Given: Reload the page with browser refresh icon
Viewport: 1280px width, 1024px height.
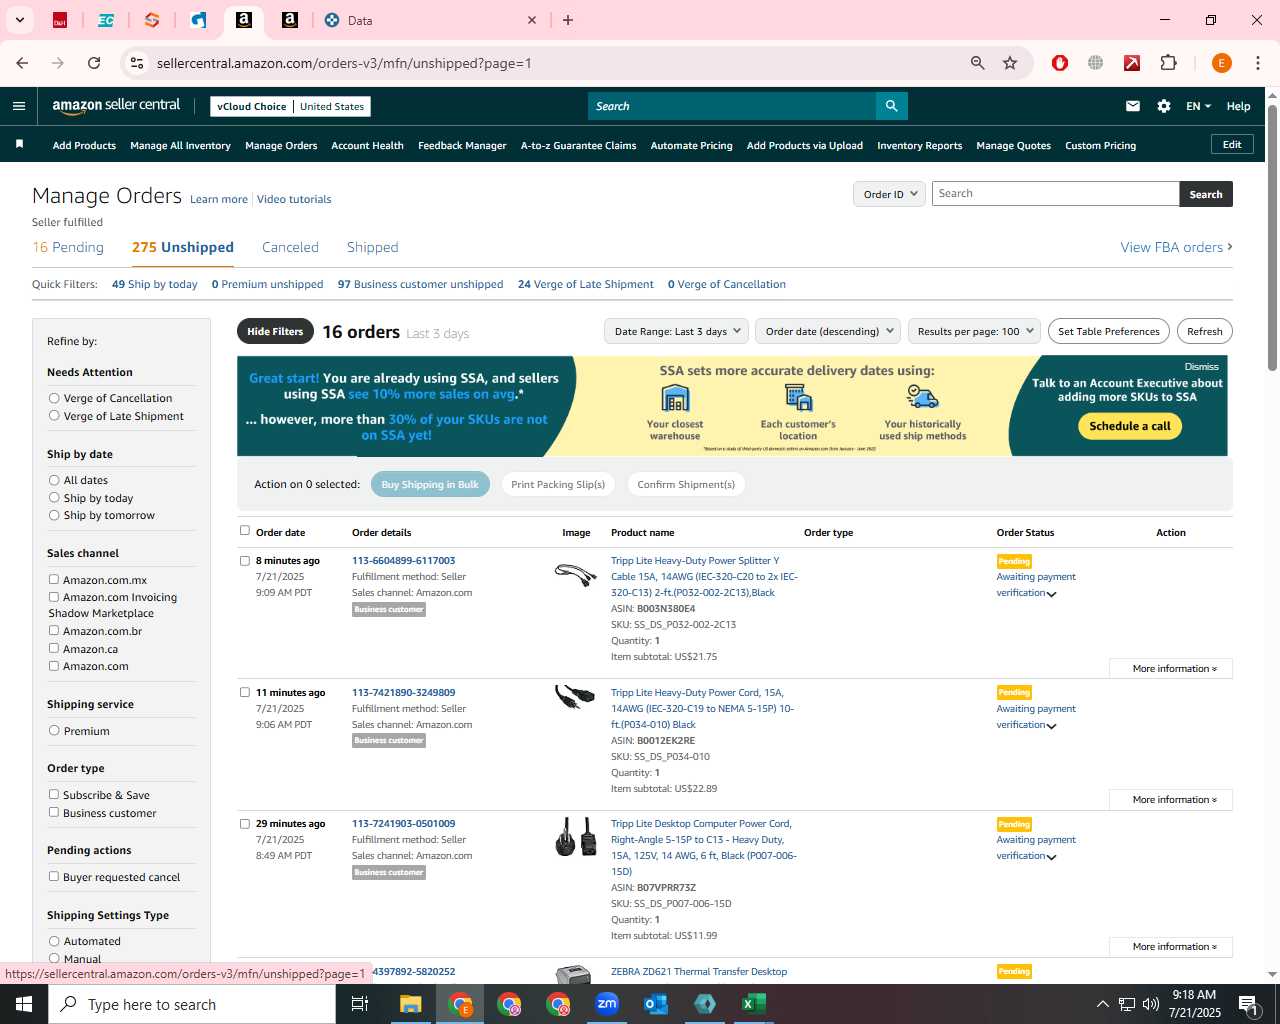Looking at the screenshot, I should (94, 63).
